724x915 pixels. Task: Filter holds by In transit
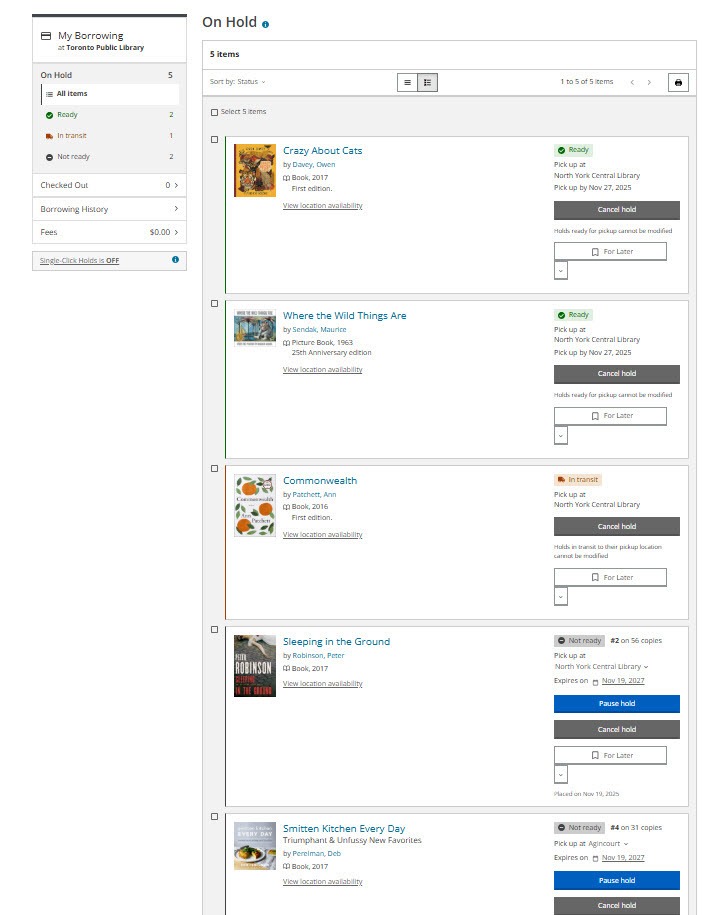(110, 136)
